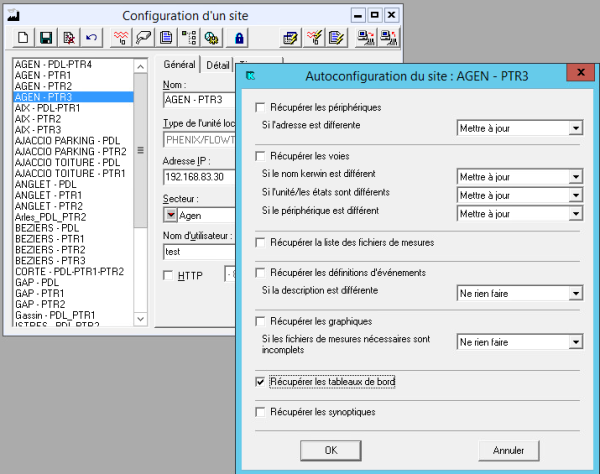
Task: Click the blue padlock toolbar icon
Action: tap(240, 38)
